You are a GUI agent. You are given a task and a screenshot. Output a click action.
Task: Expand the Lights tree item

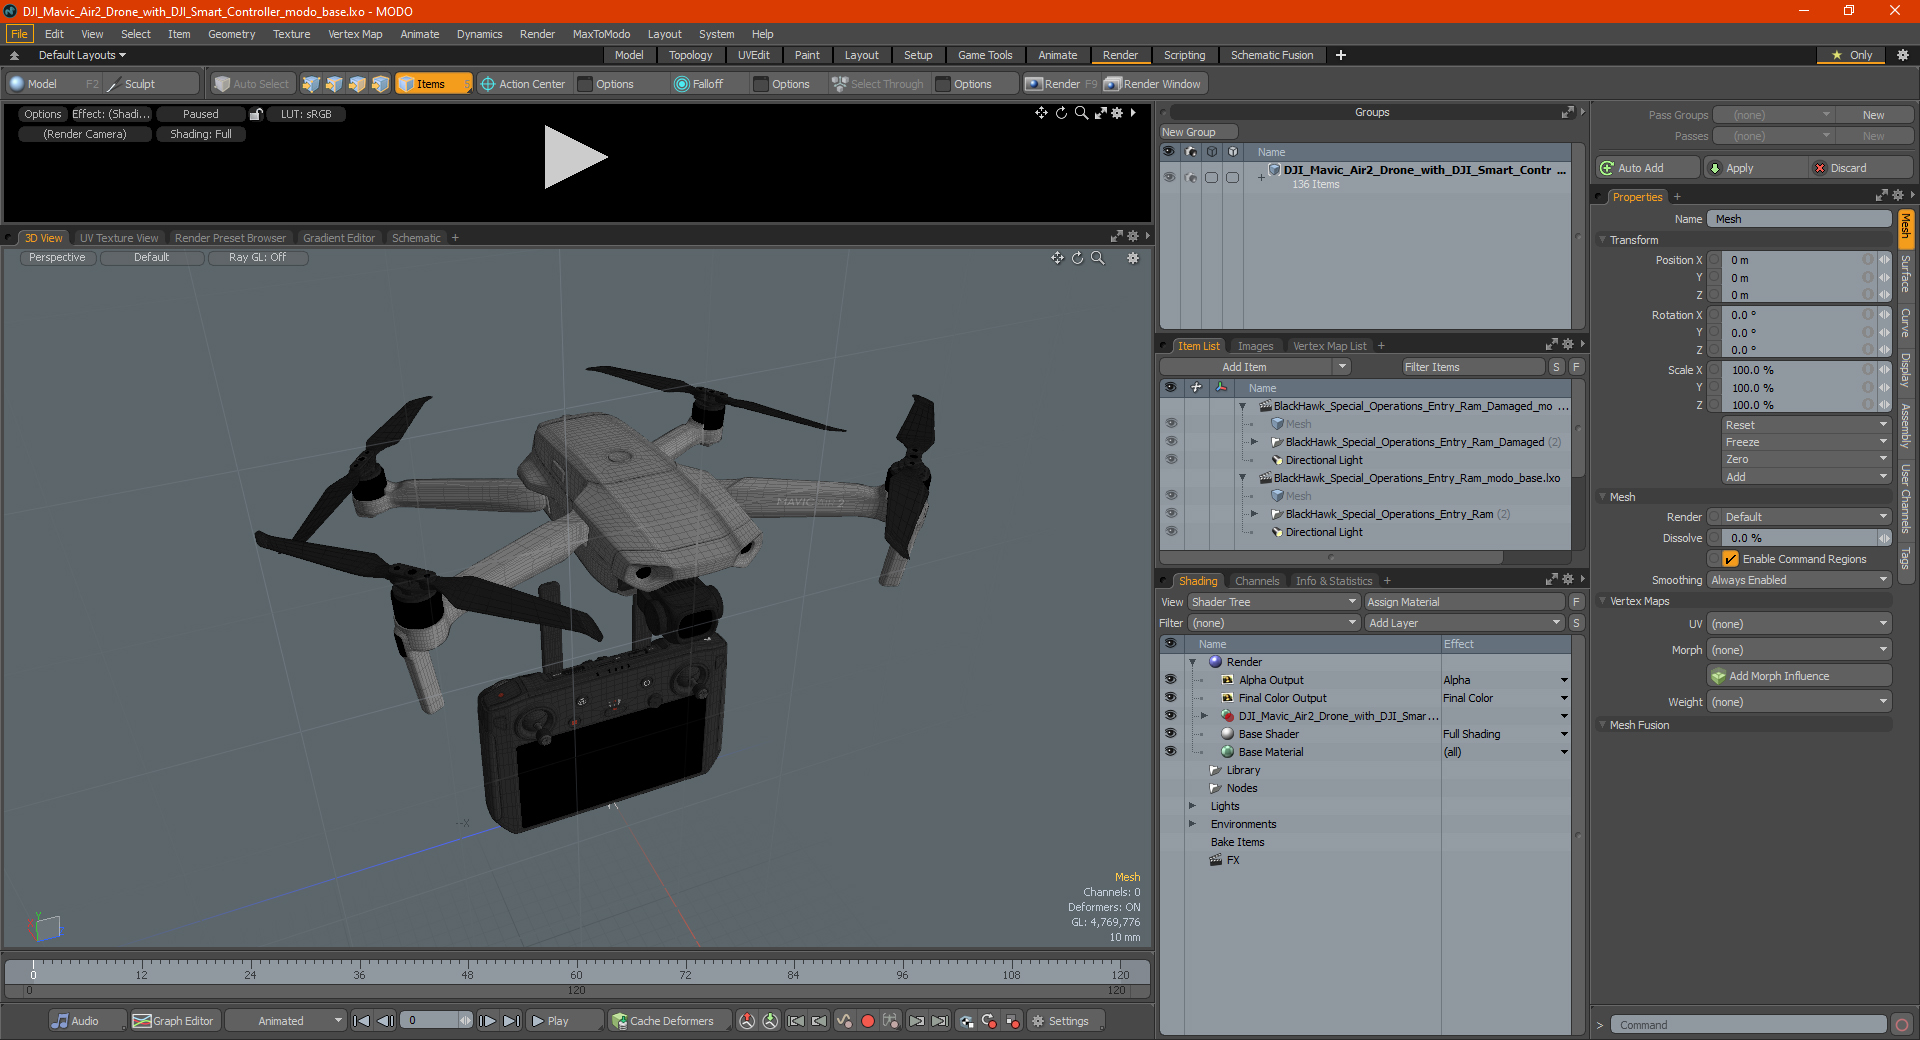[1192, 806]
